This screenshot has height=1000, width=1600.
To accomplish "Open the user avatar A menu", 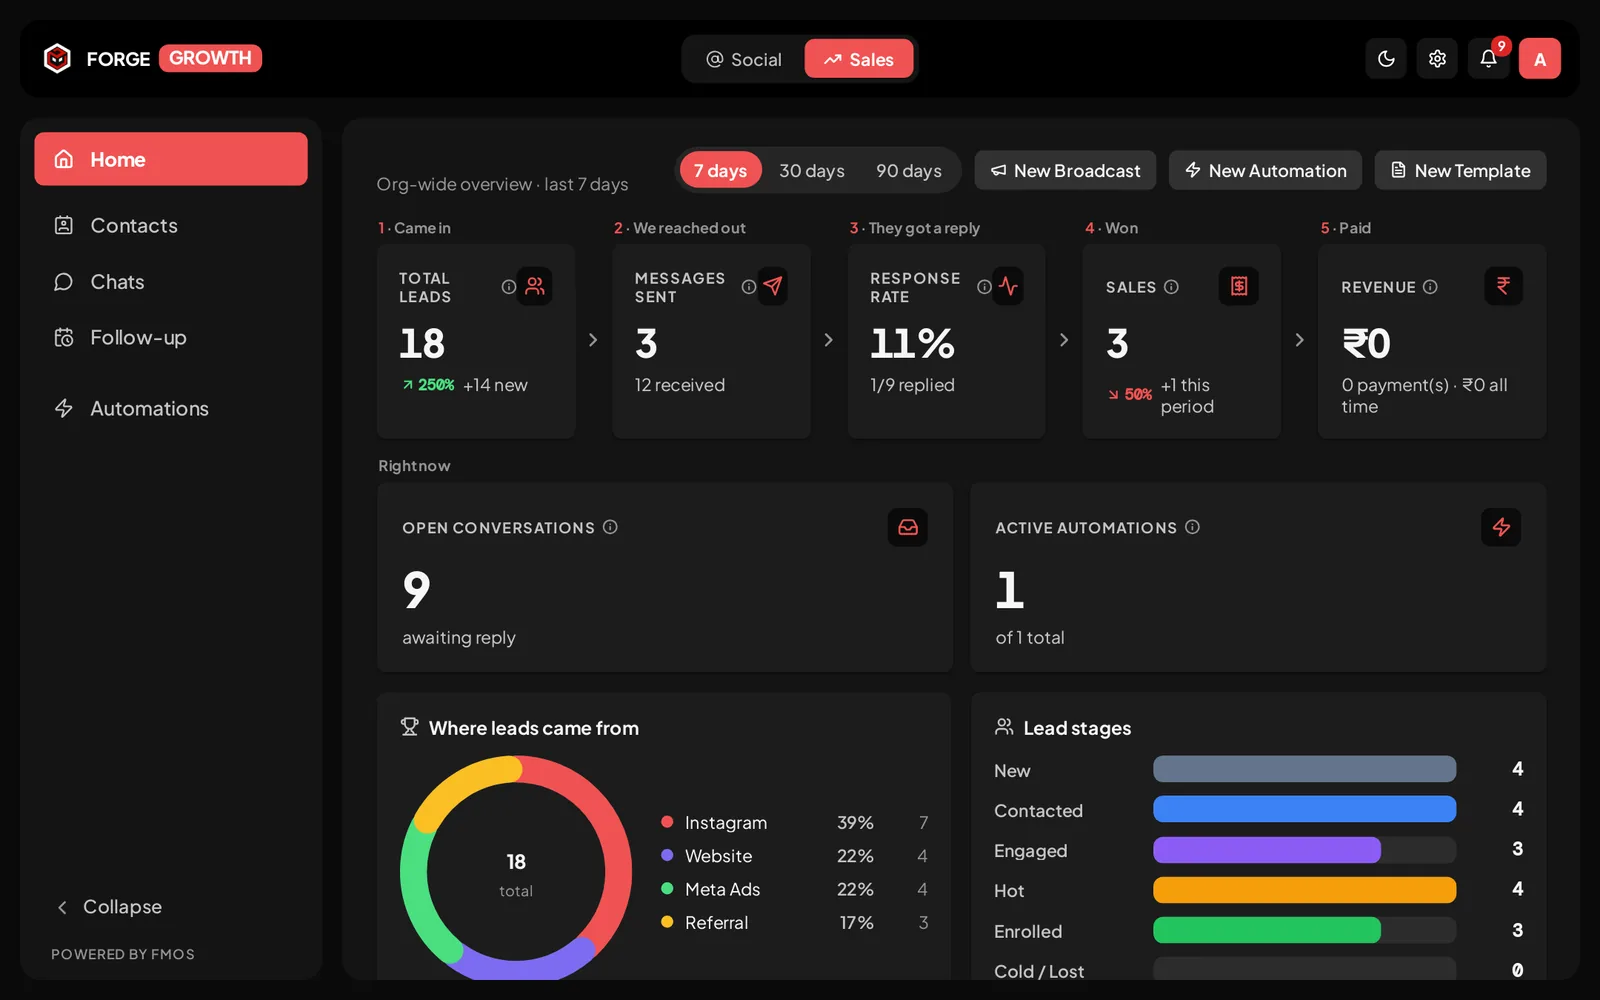I will click(x=1540, y=59).
